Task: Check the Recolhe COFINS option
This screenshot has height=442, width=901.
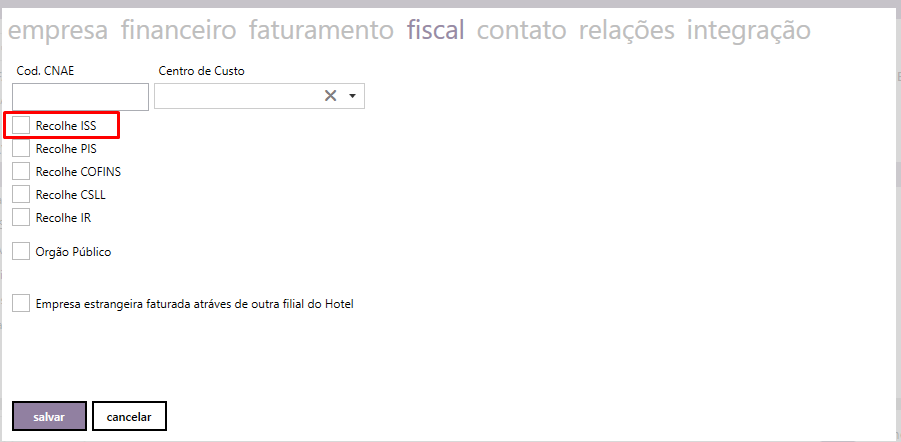Action: pyautogui.click(x=21, y=171)
